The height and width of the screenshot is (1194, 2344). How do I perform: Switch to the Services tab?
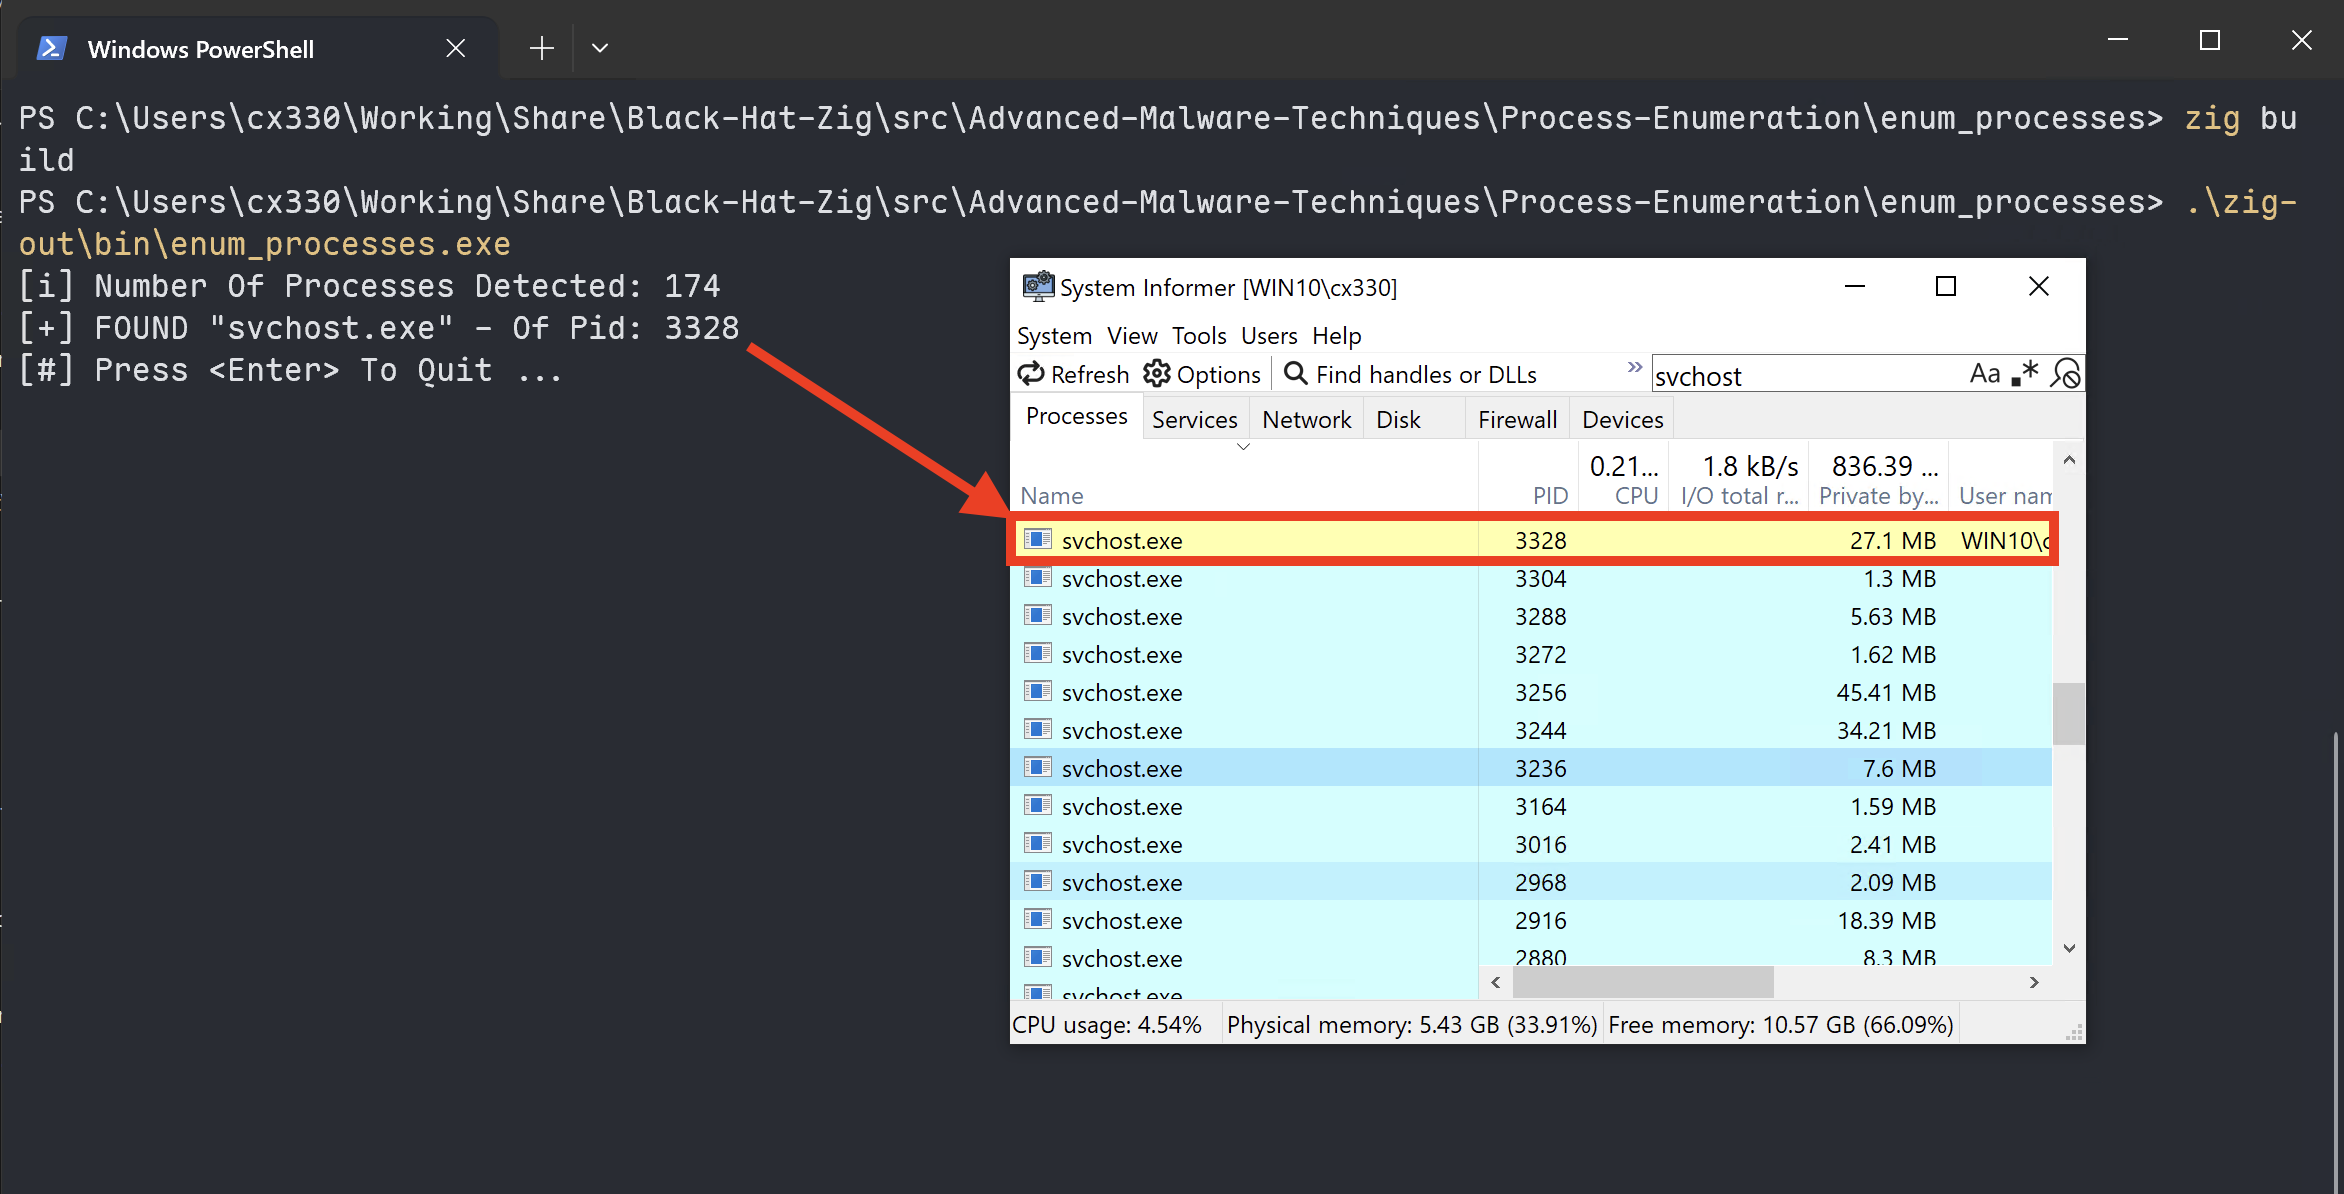click(x=1194, y=420)
